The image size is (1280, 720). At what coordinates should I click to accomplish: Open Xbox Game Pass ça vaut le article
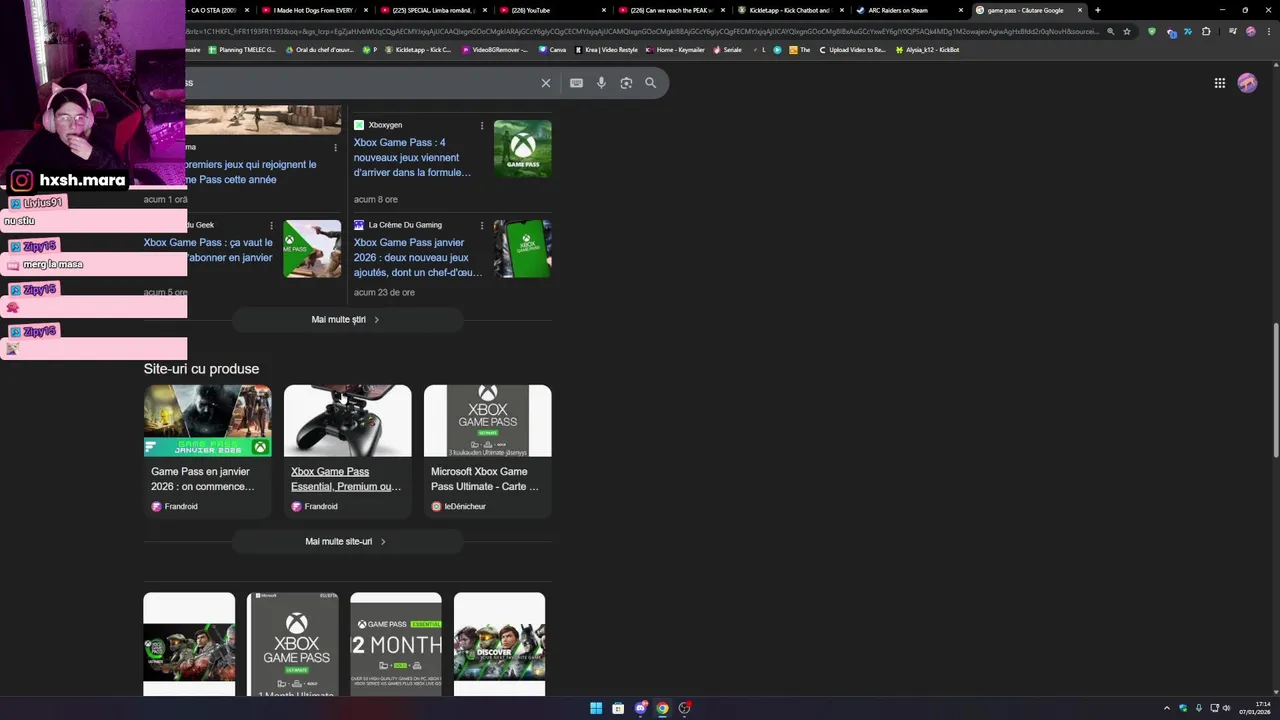[x=208, y=250]
